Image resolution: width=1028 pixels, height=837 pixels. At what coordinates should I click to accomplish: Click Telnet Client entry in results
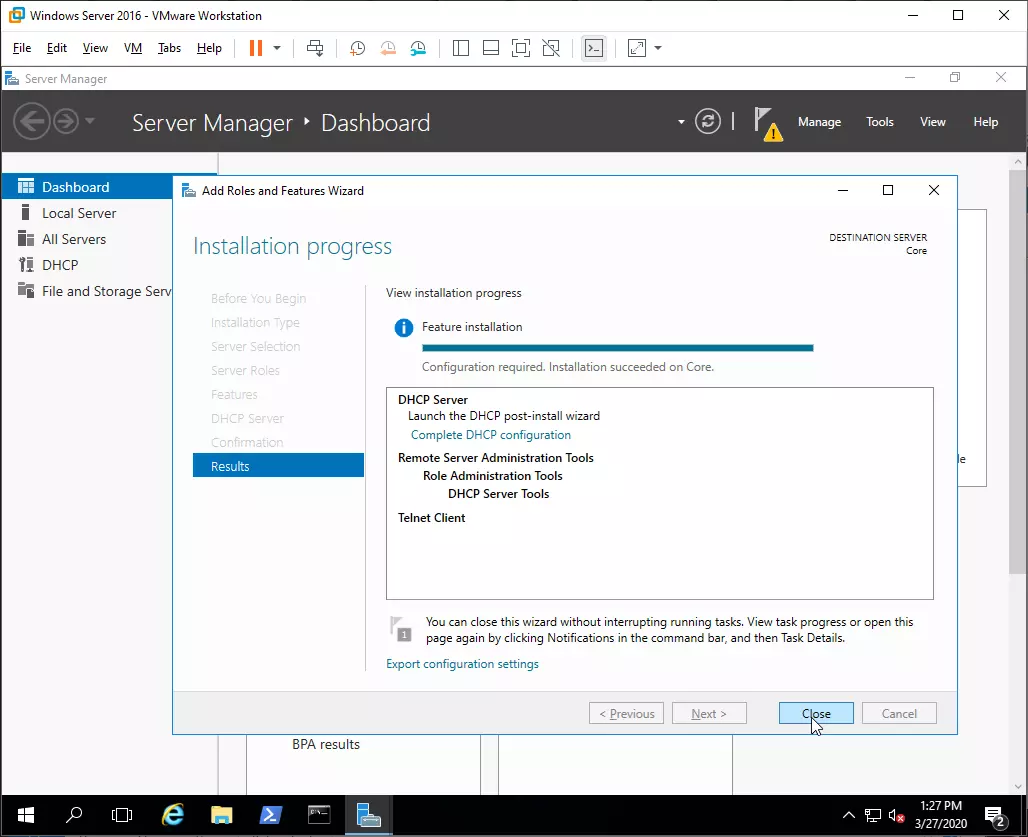pos(431,518)
